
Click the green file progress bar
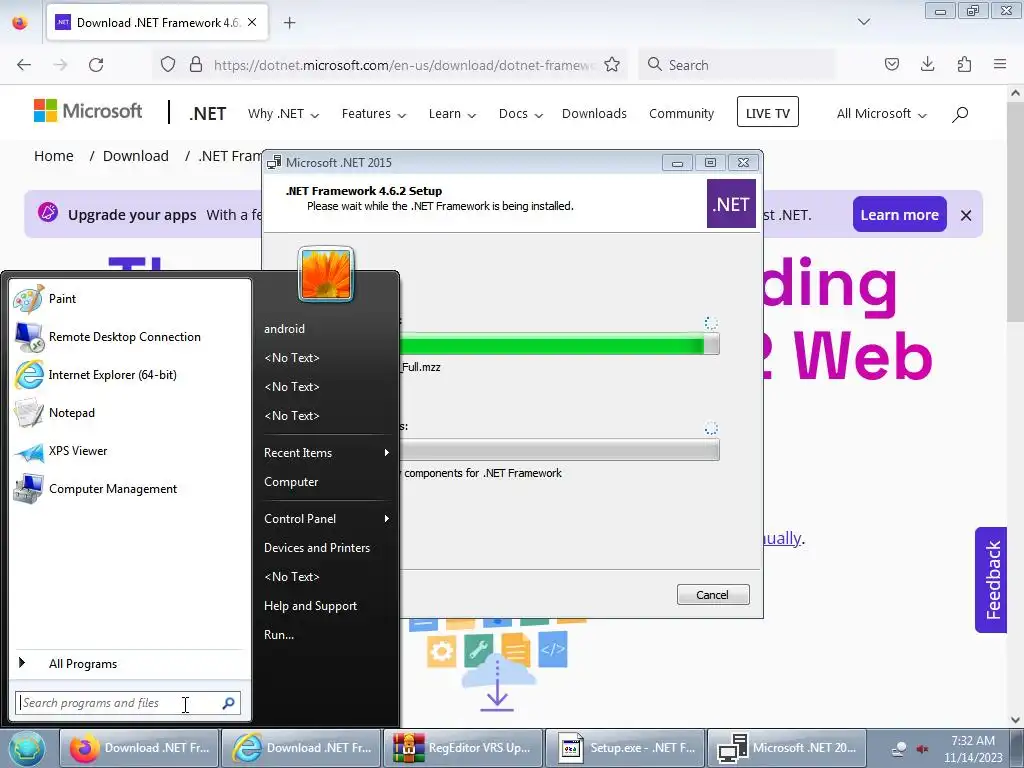[x=559, y=344]
